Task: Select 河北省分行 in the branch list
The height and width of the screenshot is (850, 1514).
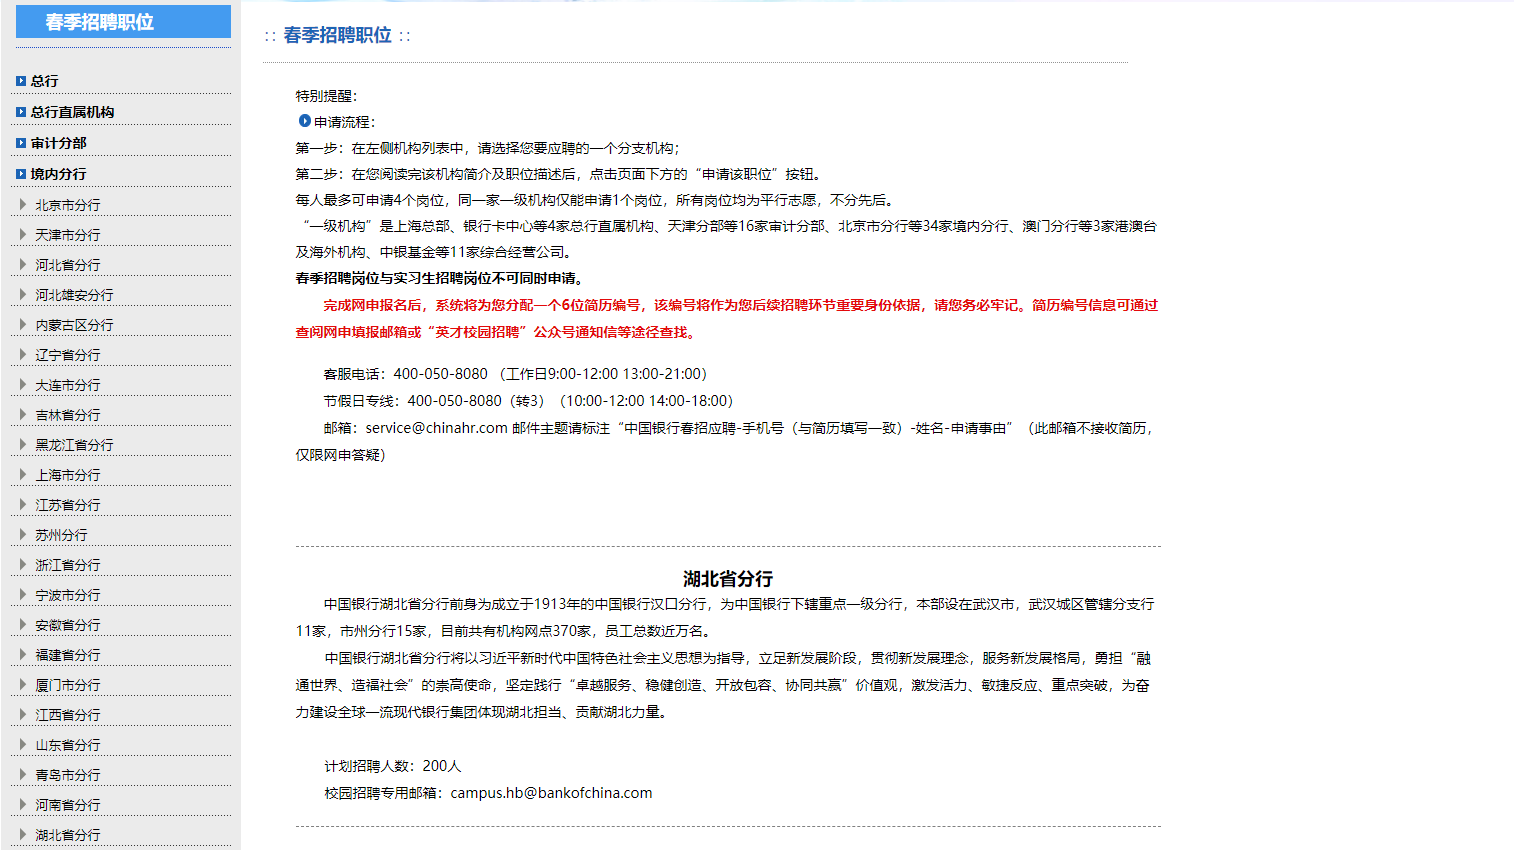Action: tap(68, 265)
